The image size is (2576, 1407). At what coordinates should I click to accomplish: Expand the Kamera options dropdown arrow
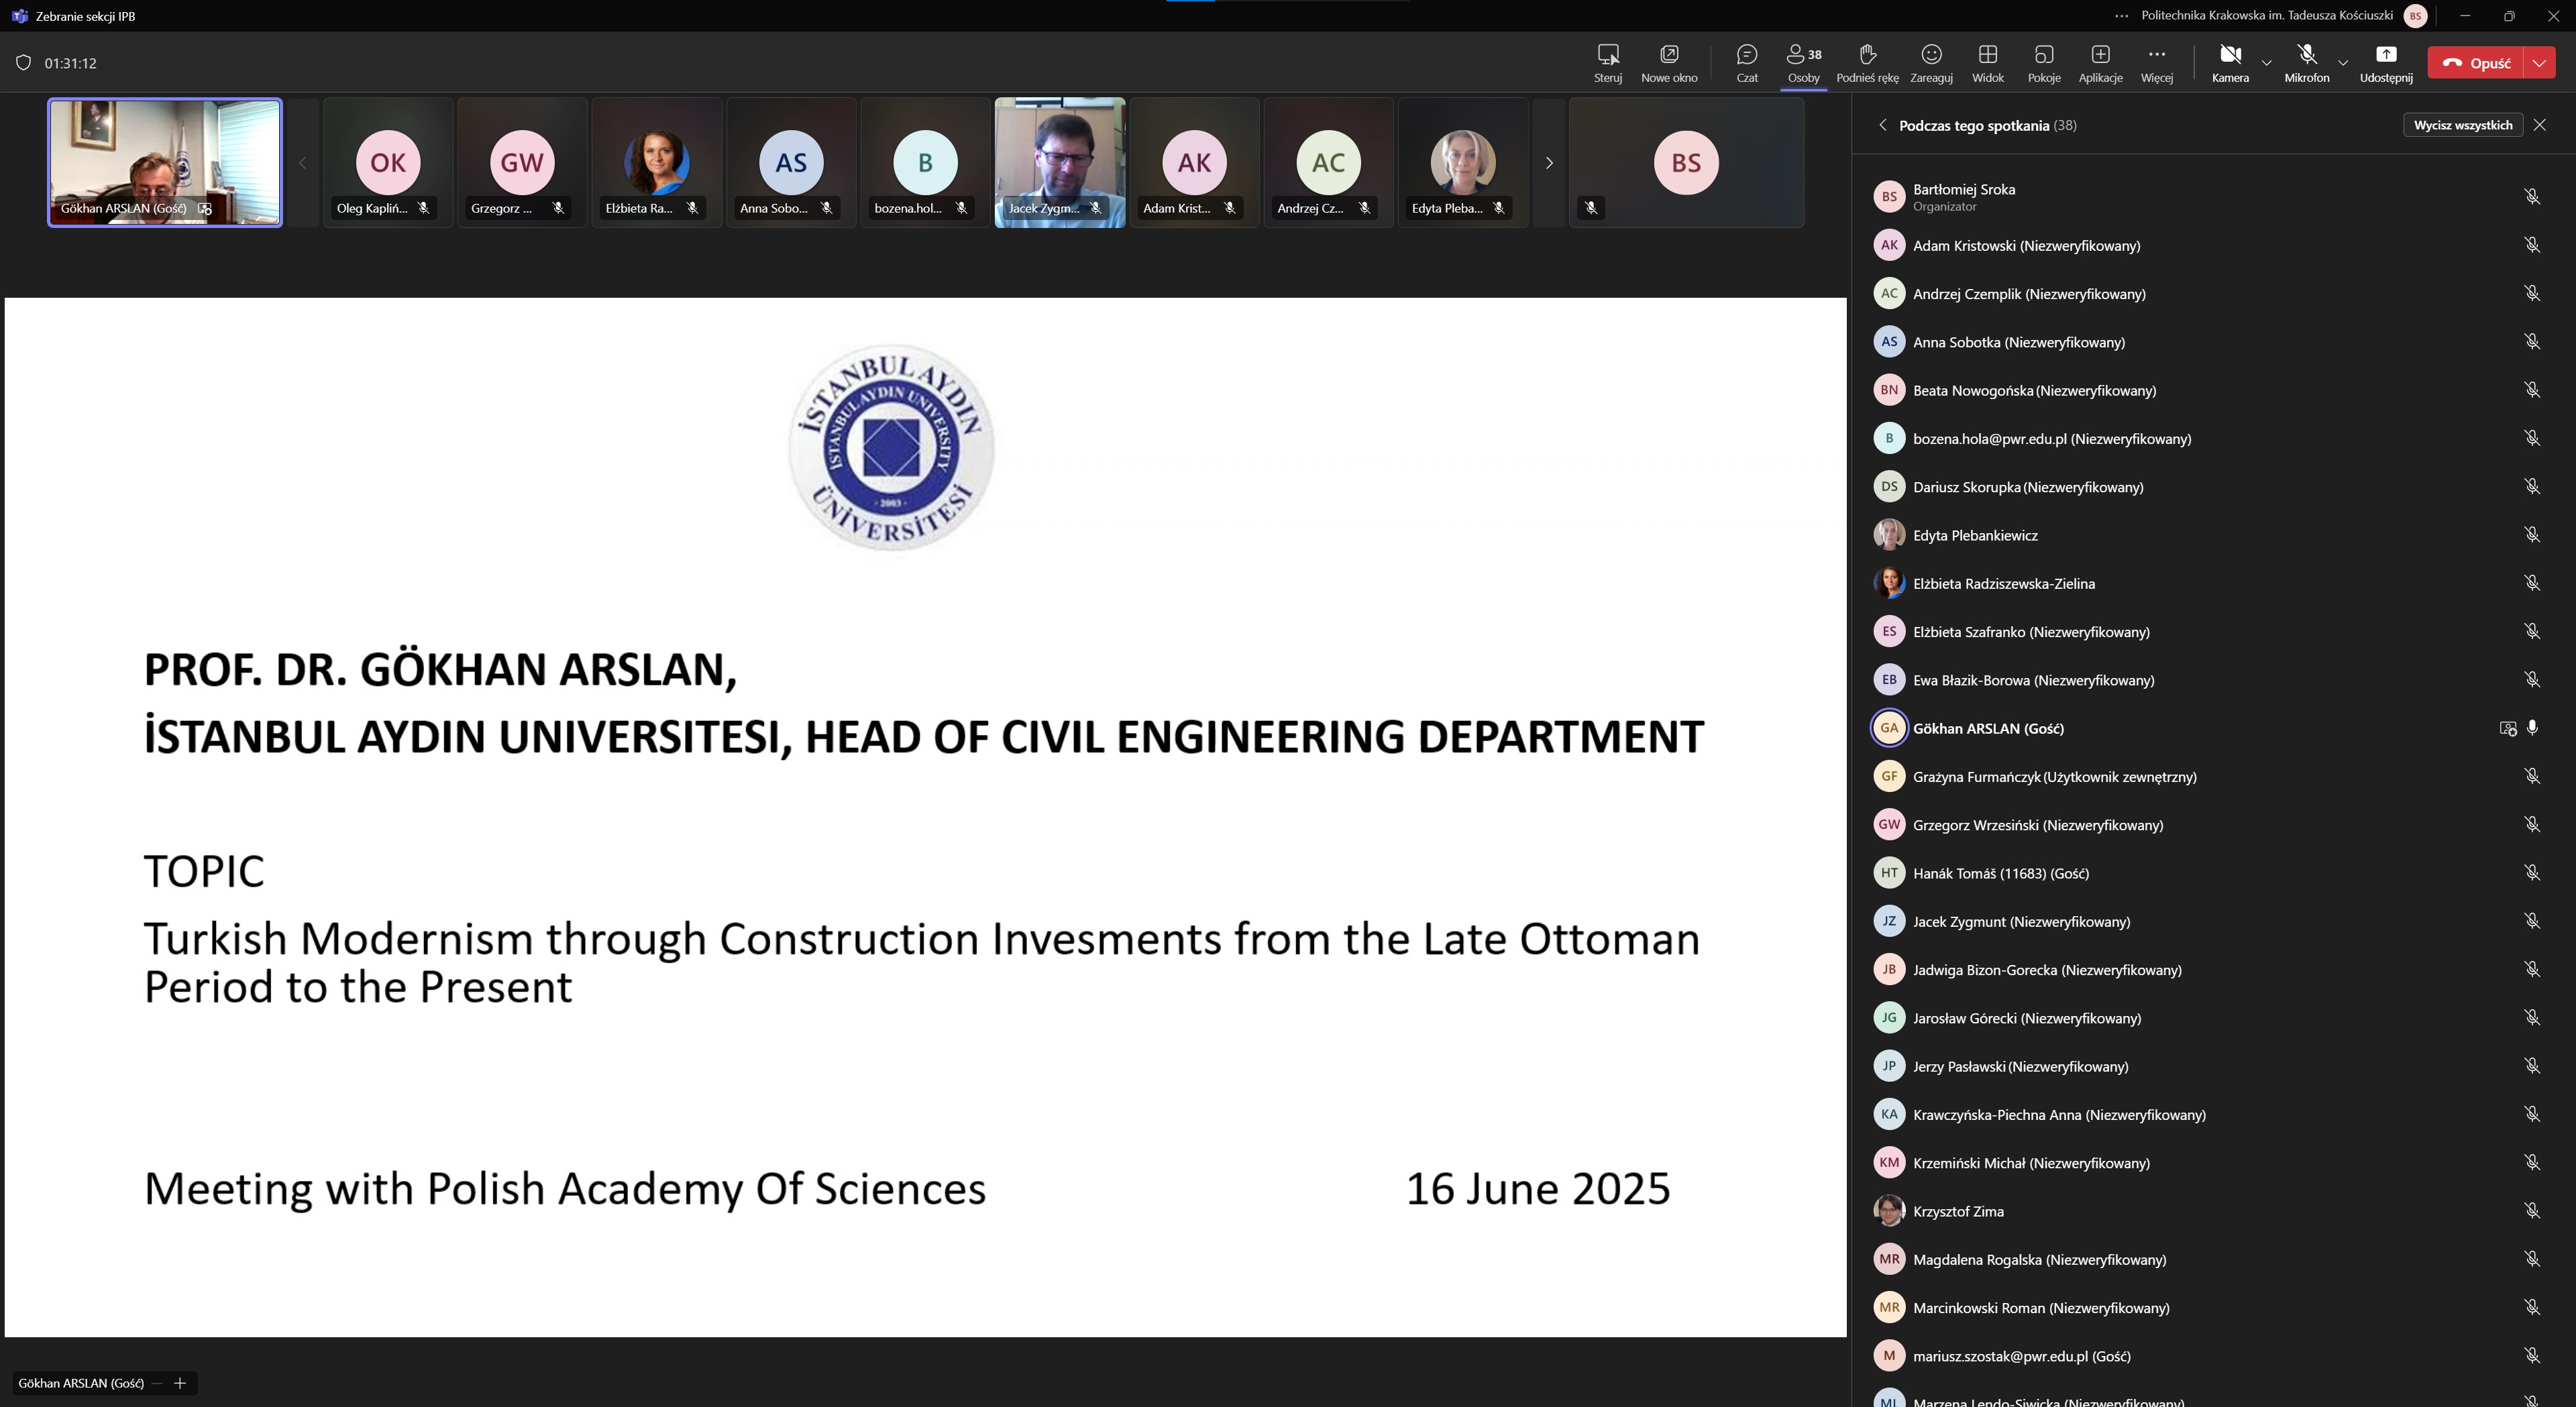(2266, 63)
